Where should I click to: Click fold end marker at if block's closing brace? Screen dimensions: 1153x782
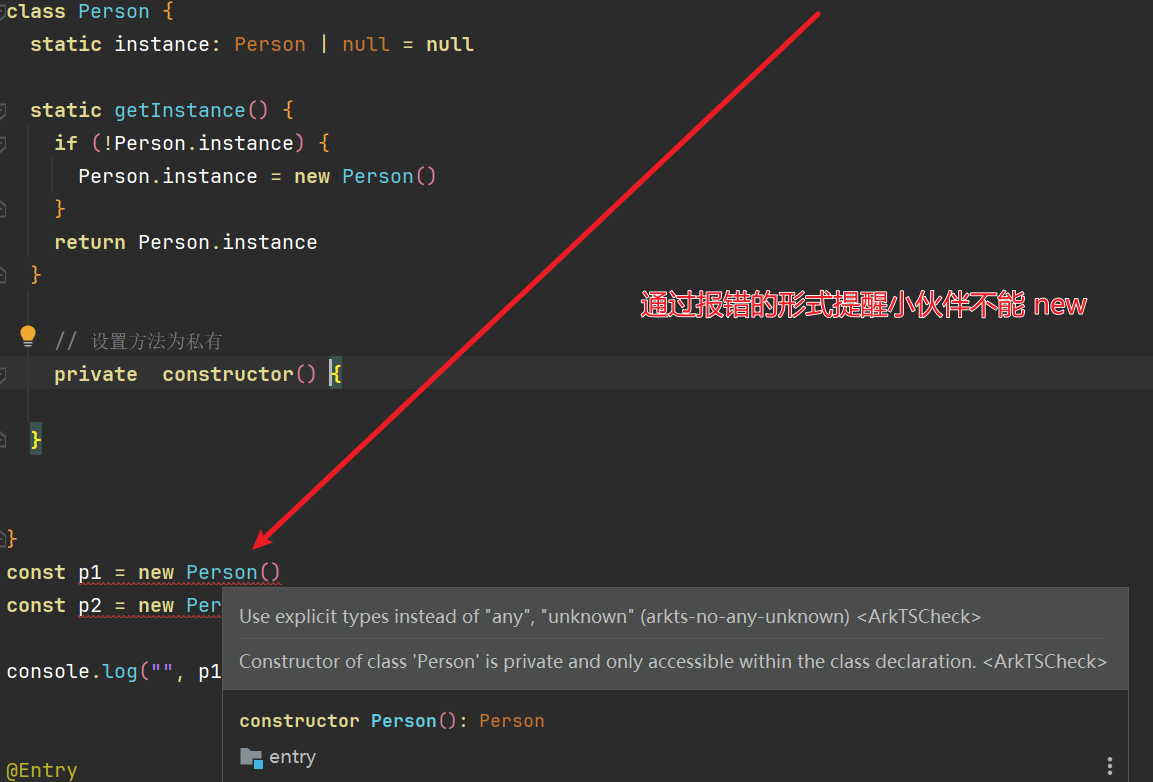[x=3, y=208]
